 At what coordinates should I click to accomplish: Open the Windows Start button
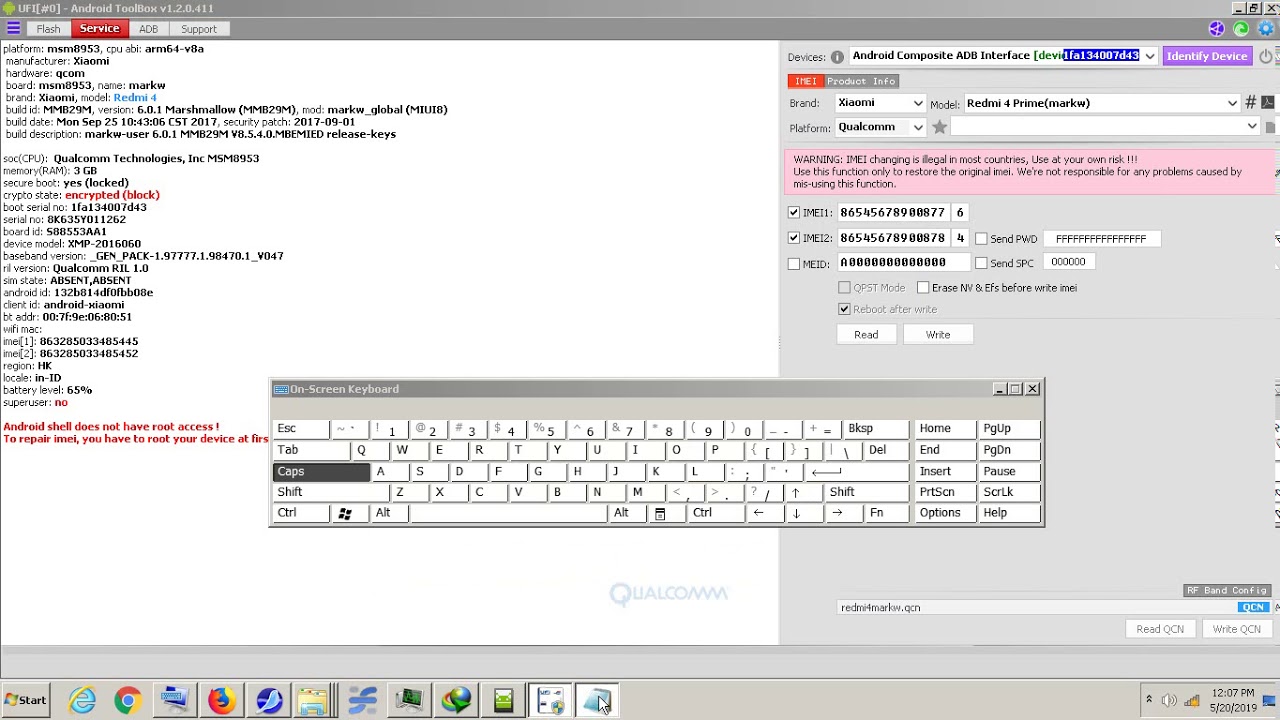tap(26, 700)
